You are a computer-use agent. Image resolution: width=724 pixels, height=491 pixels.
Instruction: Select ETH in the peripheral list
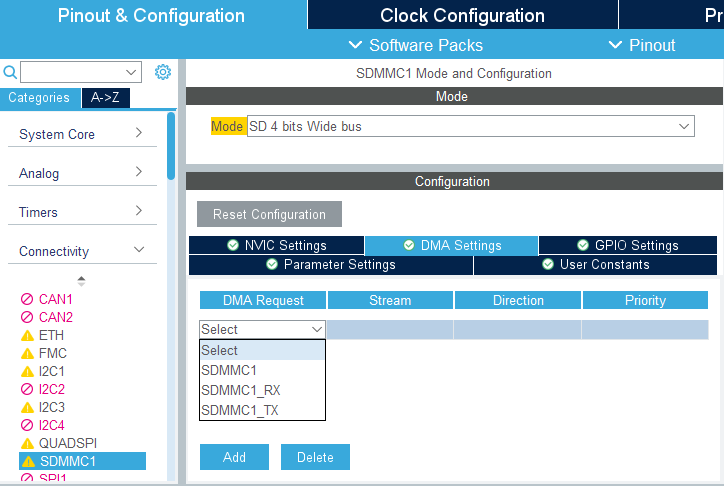click(x=51, y=335)
